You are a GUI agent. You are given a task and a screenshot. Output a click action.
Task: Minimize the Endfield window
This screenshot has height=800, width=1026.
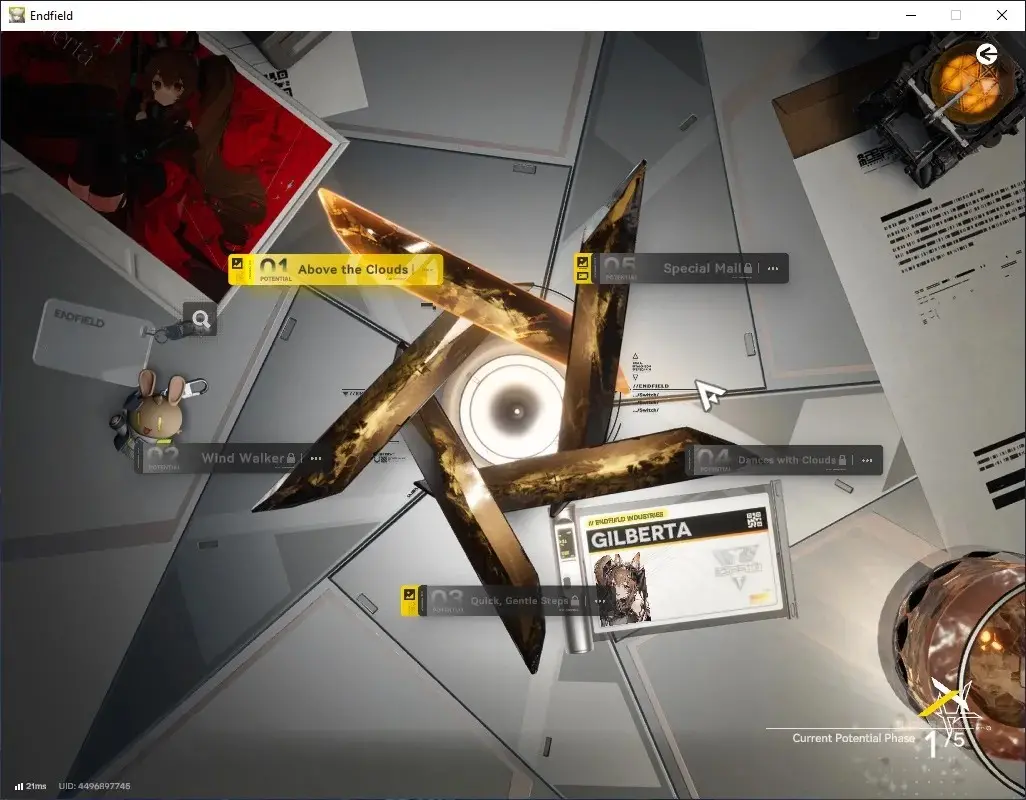[x=911, y=15]
